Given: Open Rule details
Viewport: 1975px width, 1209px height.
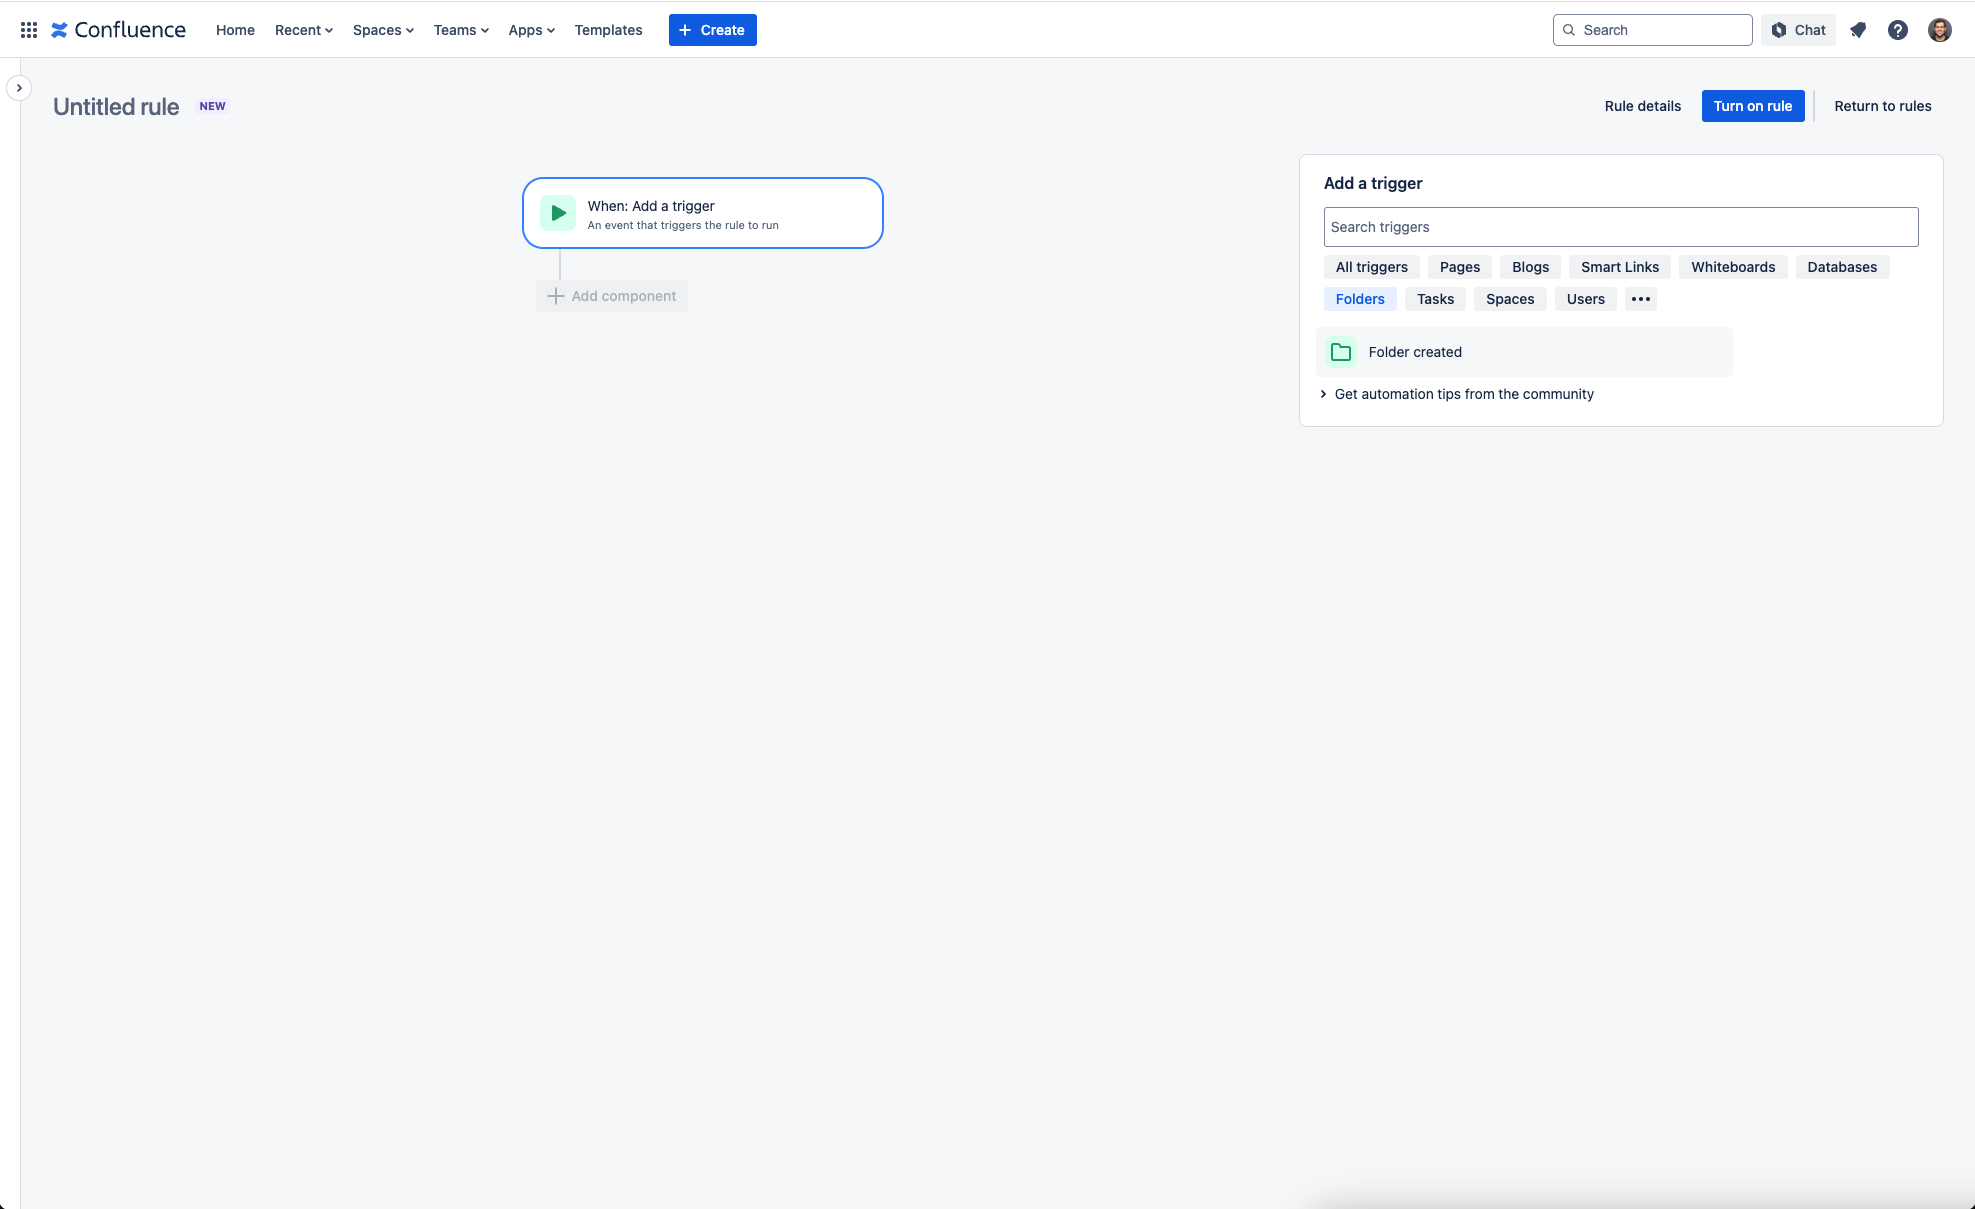Looking at the screenshot, I should 1642,106.
